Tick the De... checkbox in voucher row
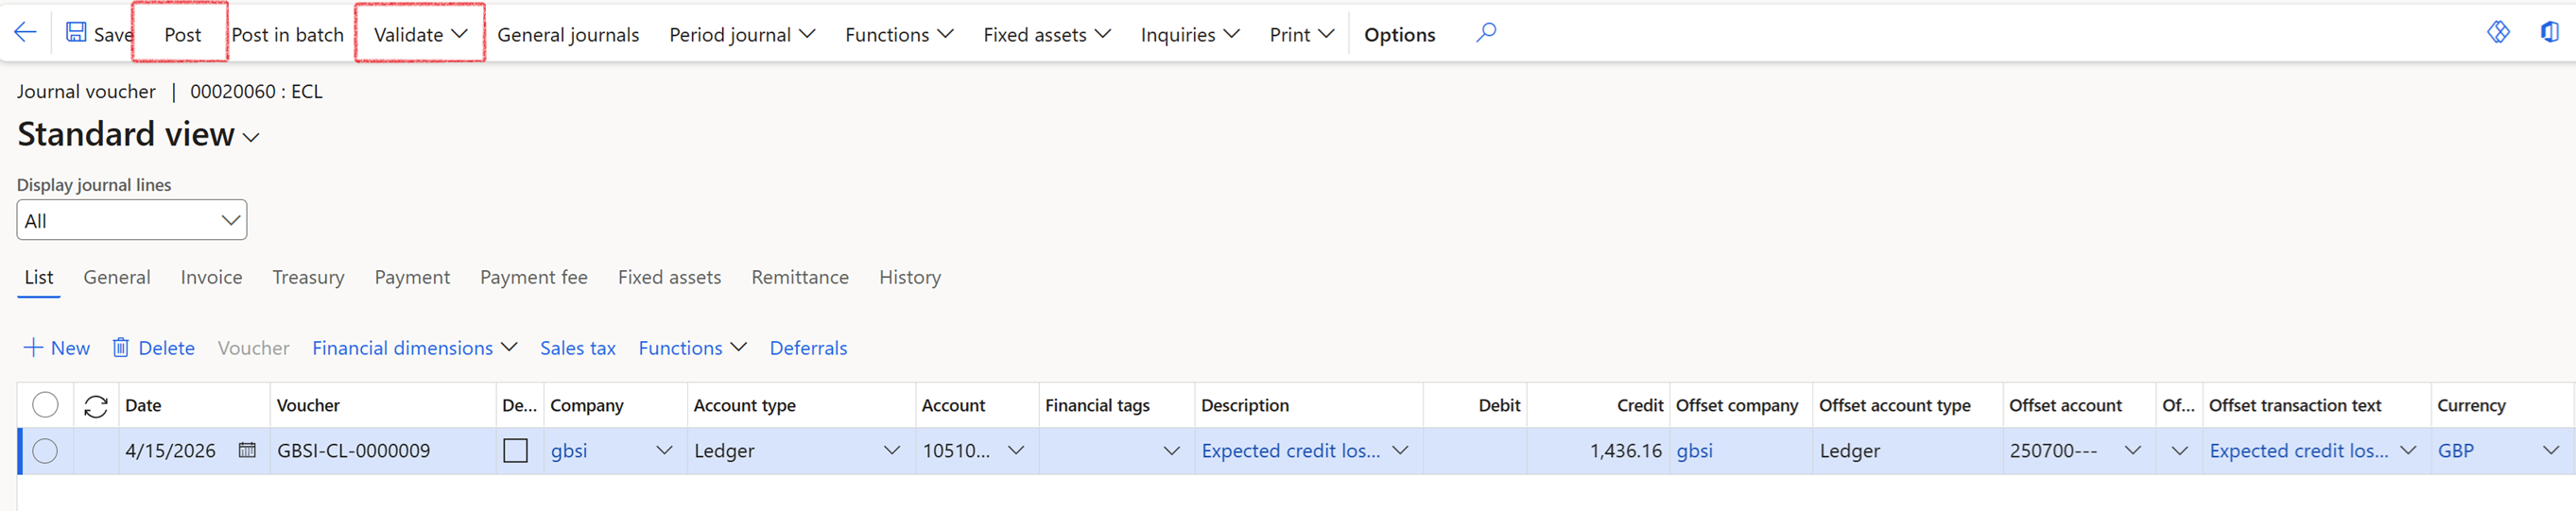The image size is (2576, 511). click(x=515, y=451)
